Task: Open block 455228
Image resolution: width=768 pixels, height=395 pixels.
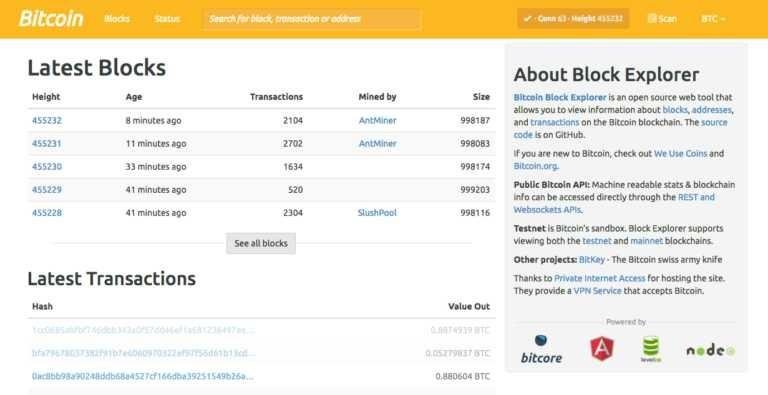Action: click(47, 213)
